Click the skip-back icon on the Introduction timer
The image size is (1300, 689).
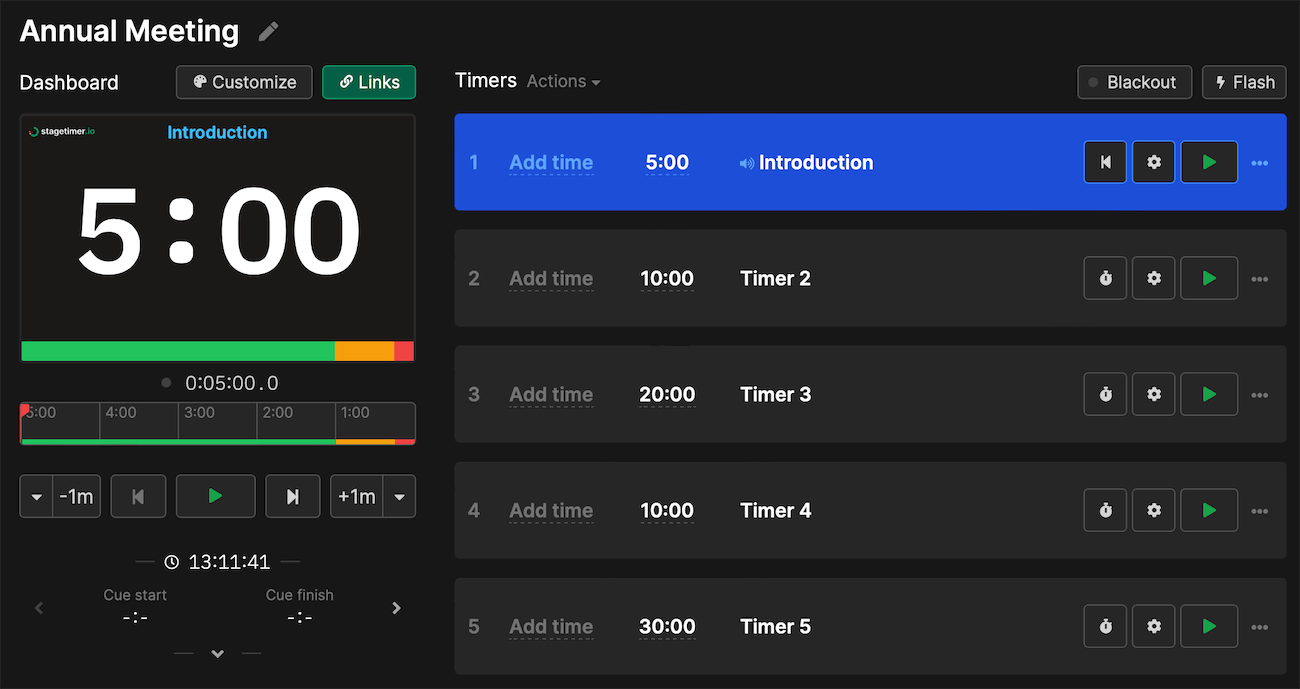pyautogui.click(x=1105, y=162)
